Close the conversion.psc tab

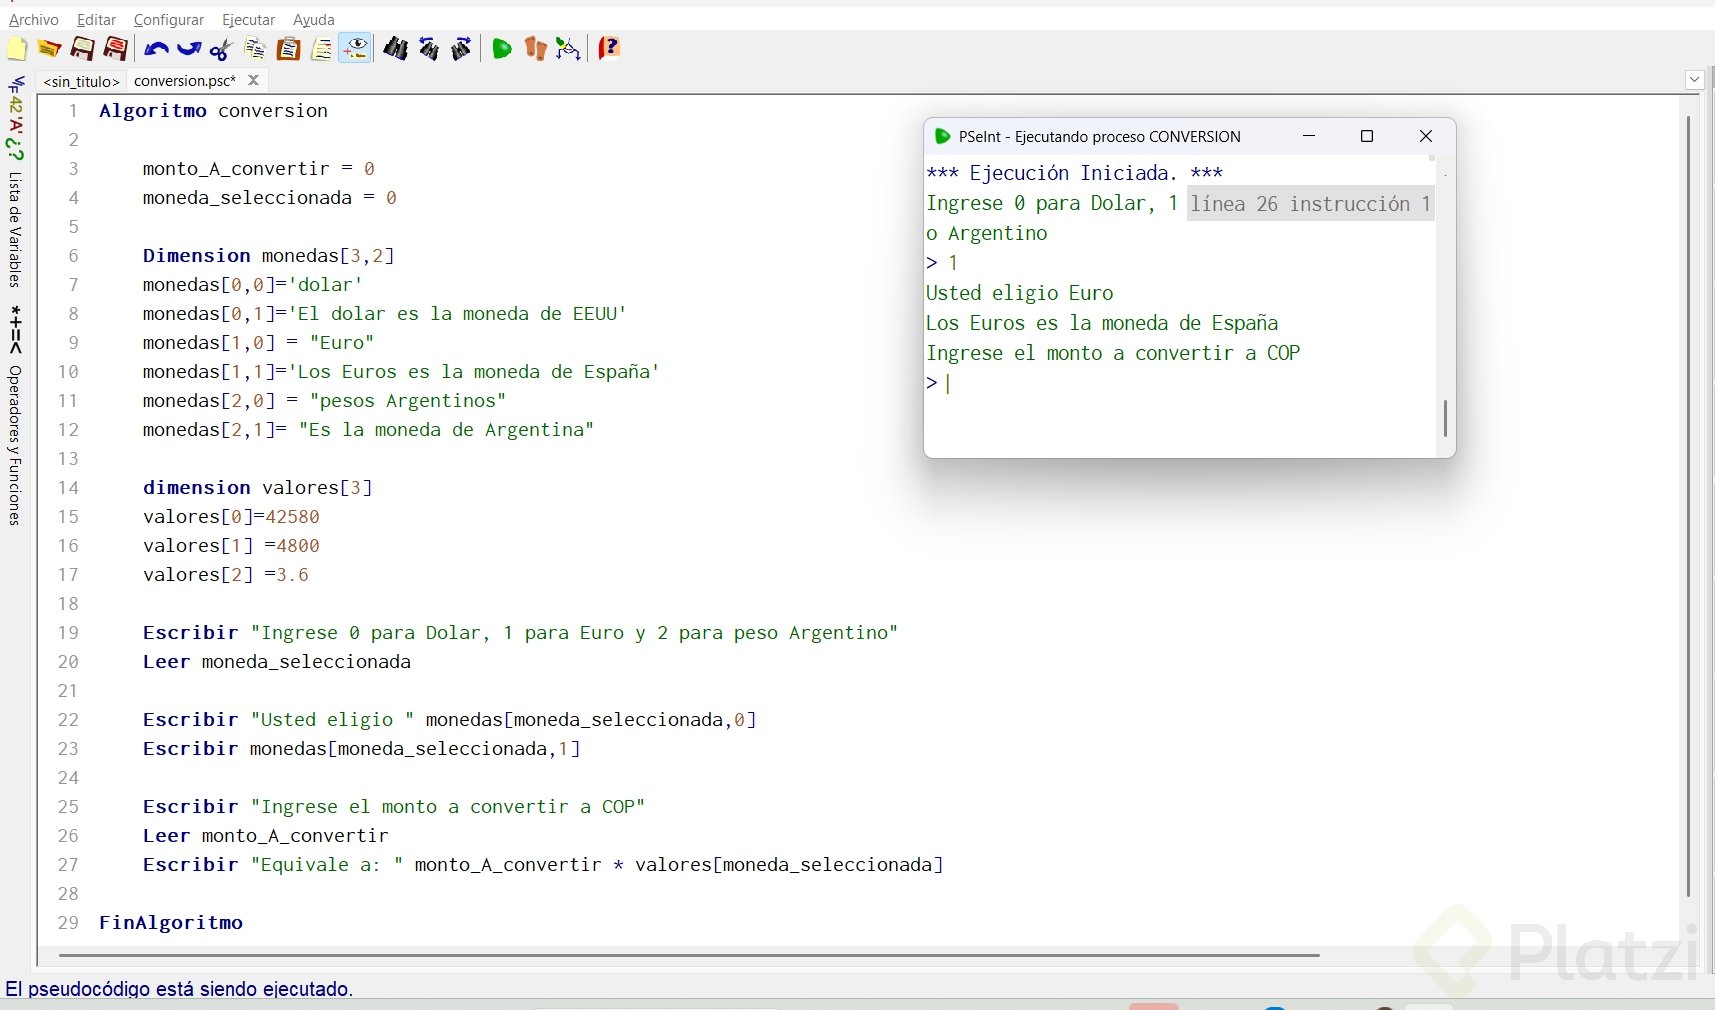[x=254, y=80]
